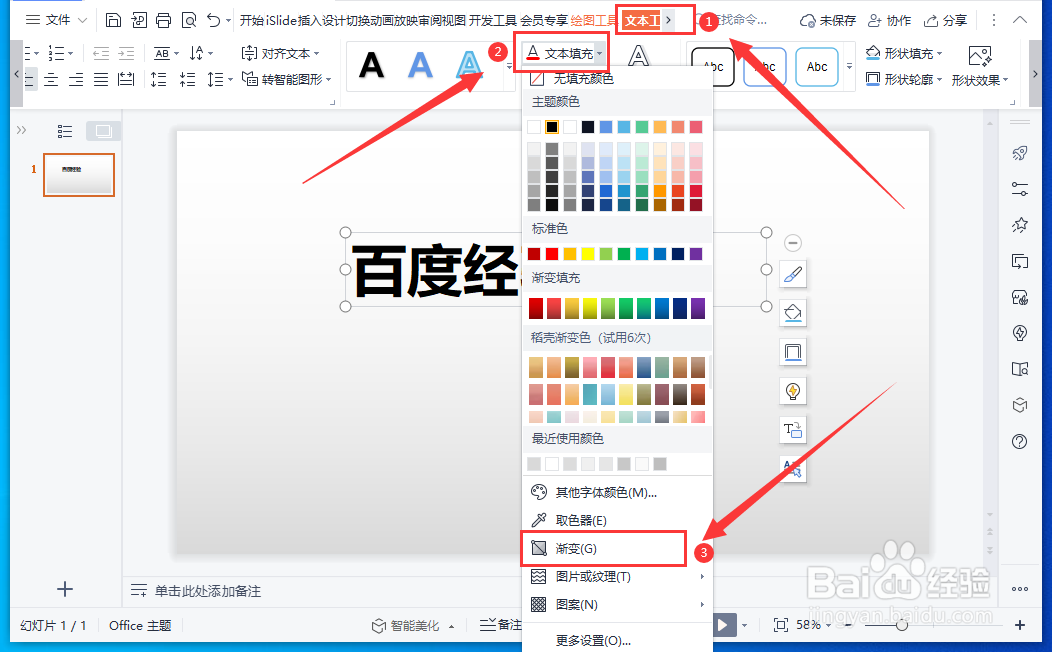
Task: Switch the thumbnail pane to Outline view
Action: point(64,131)
